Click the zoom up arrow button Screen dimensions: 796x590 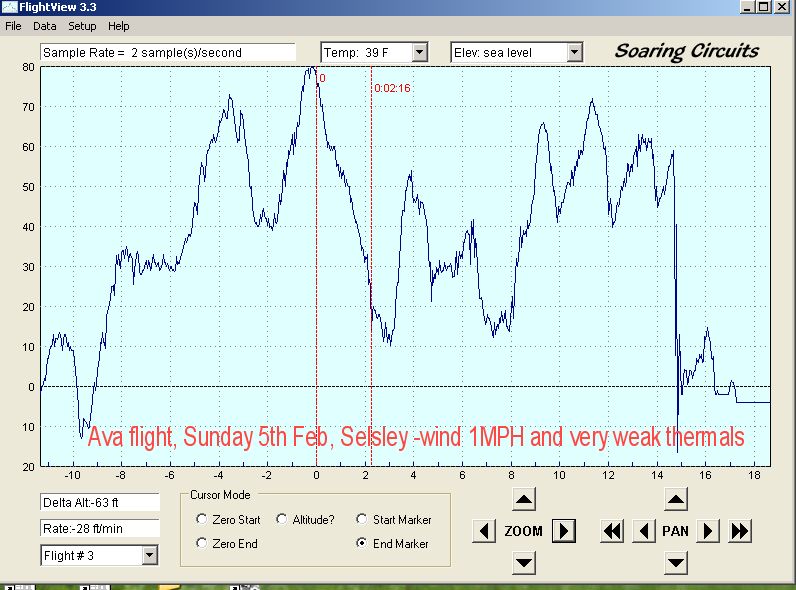pos(524,500)
